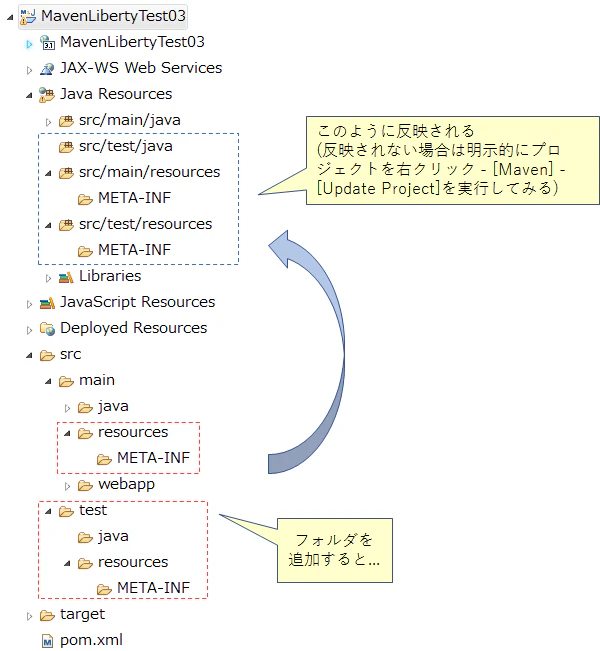This screenshot has height=651, width=600.
Task: Click the src/main/resources package folder icon
Action: [x=66, y=173]
